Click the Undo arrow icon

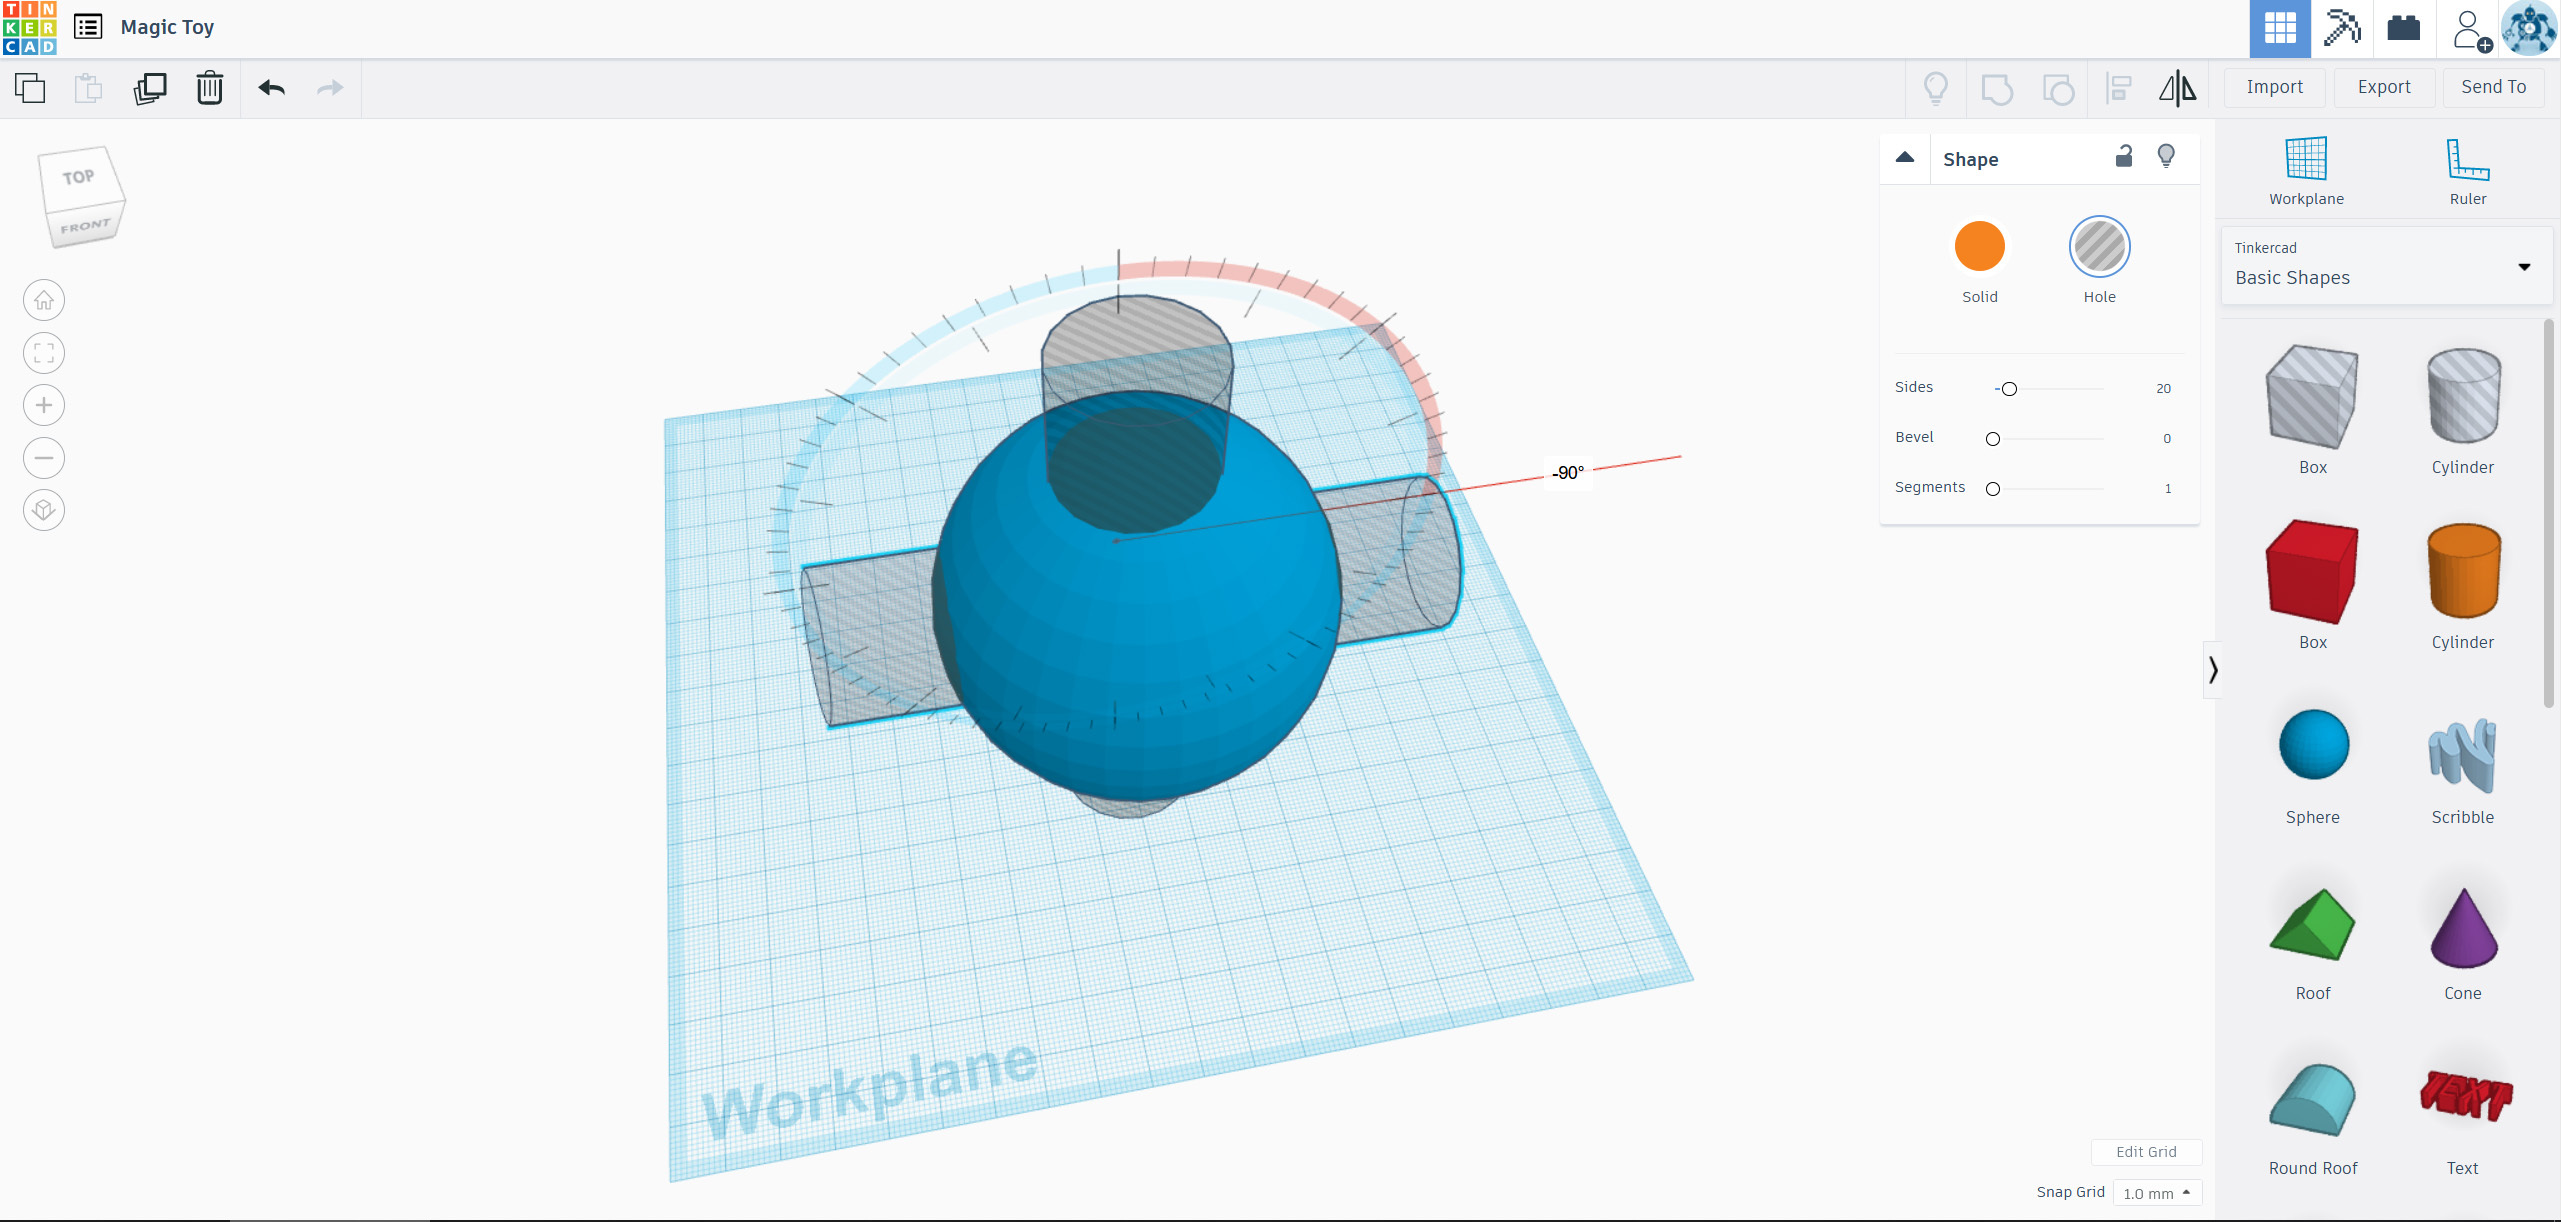[271, 88]
